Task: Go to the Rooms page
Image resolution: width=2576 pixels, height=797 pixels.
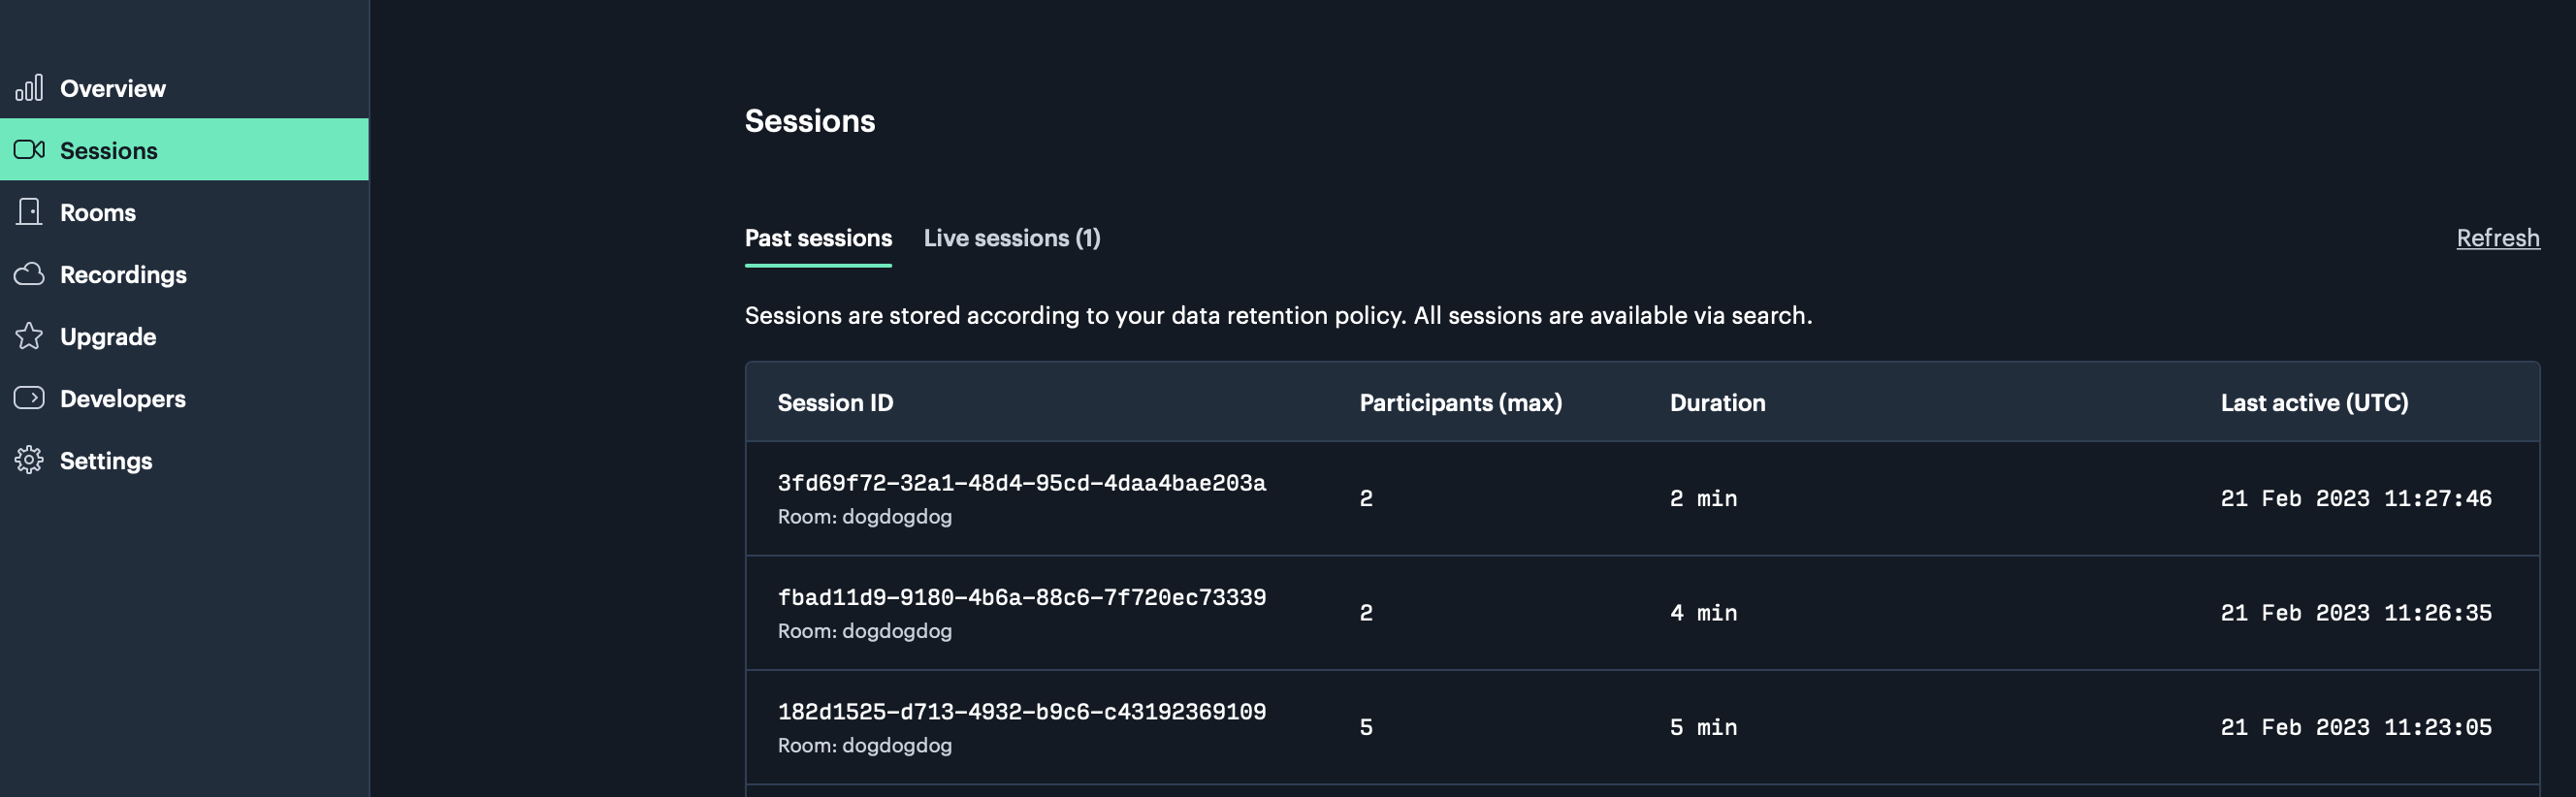Action: coord(184,212)
